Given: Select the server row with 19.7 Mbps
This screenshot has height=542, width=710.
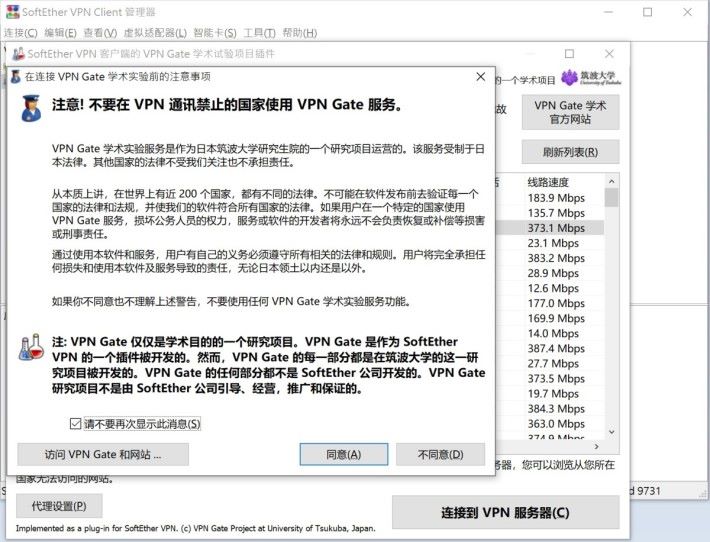Looking at the screenshot, I should [x=549, y=393].
